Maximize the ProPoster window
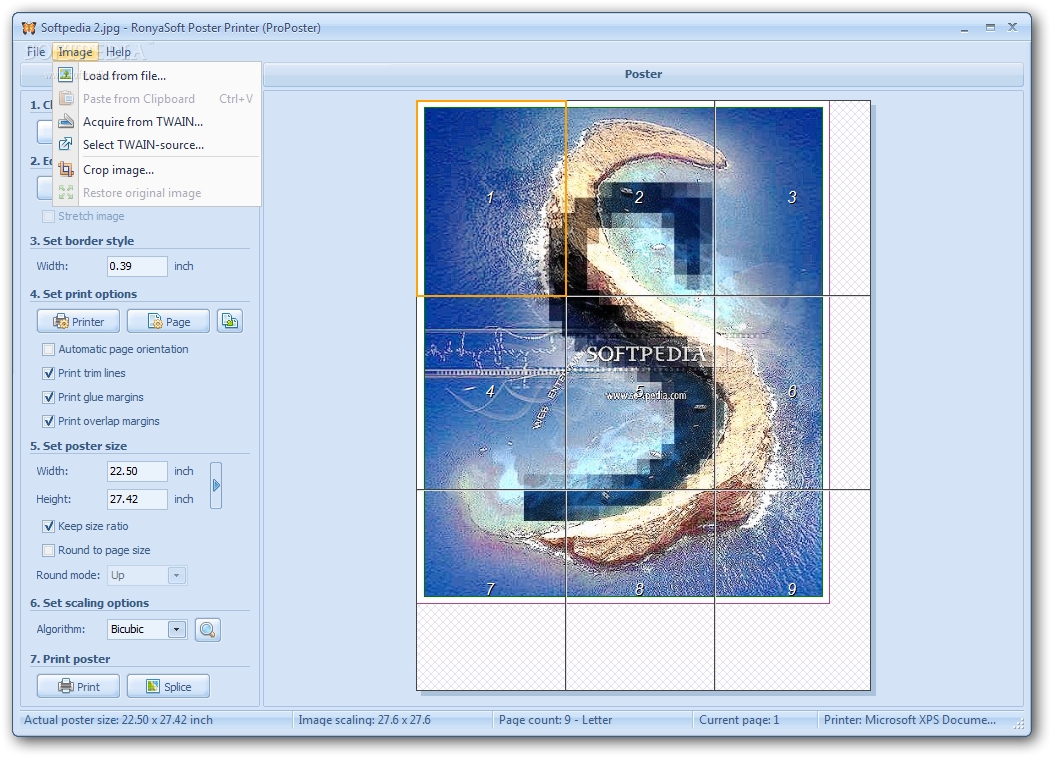Image resolution: width=1052 pixels, height=757 pixels. coord(990,28)
